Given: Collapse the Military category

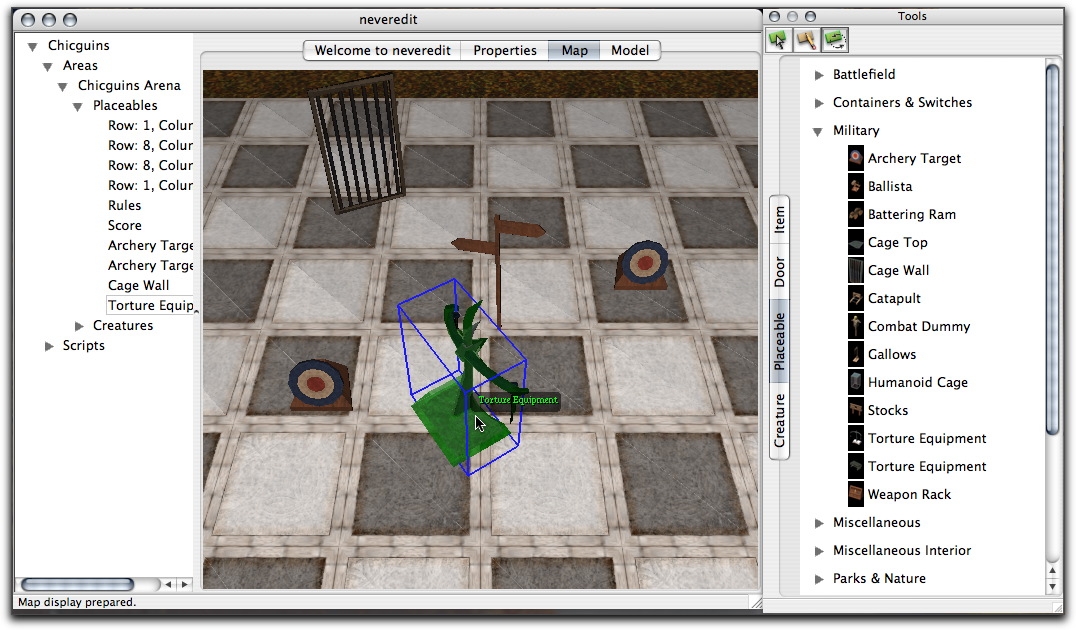Looking at the screenshot, I should click(820, 131).
